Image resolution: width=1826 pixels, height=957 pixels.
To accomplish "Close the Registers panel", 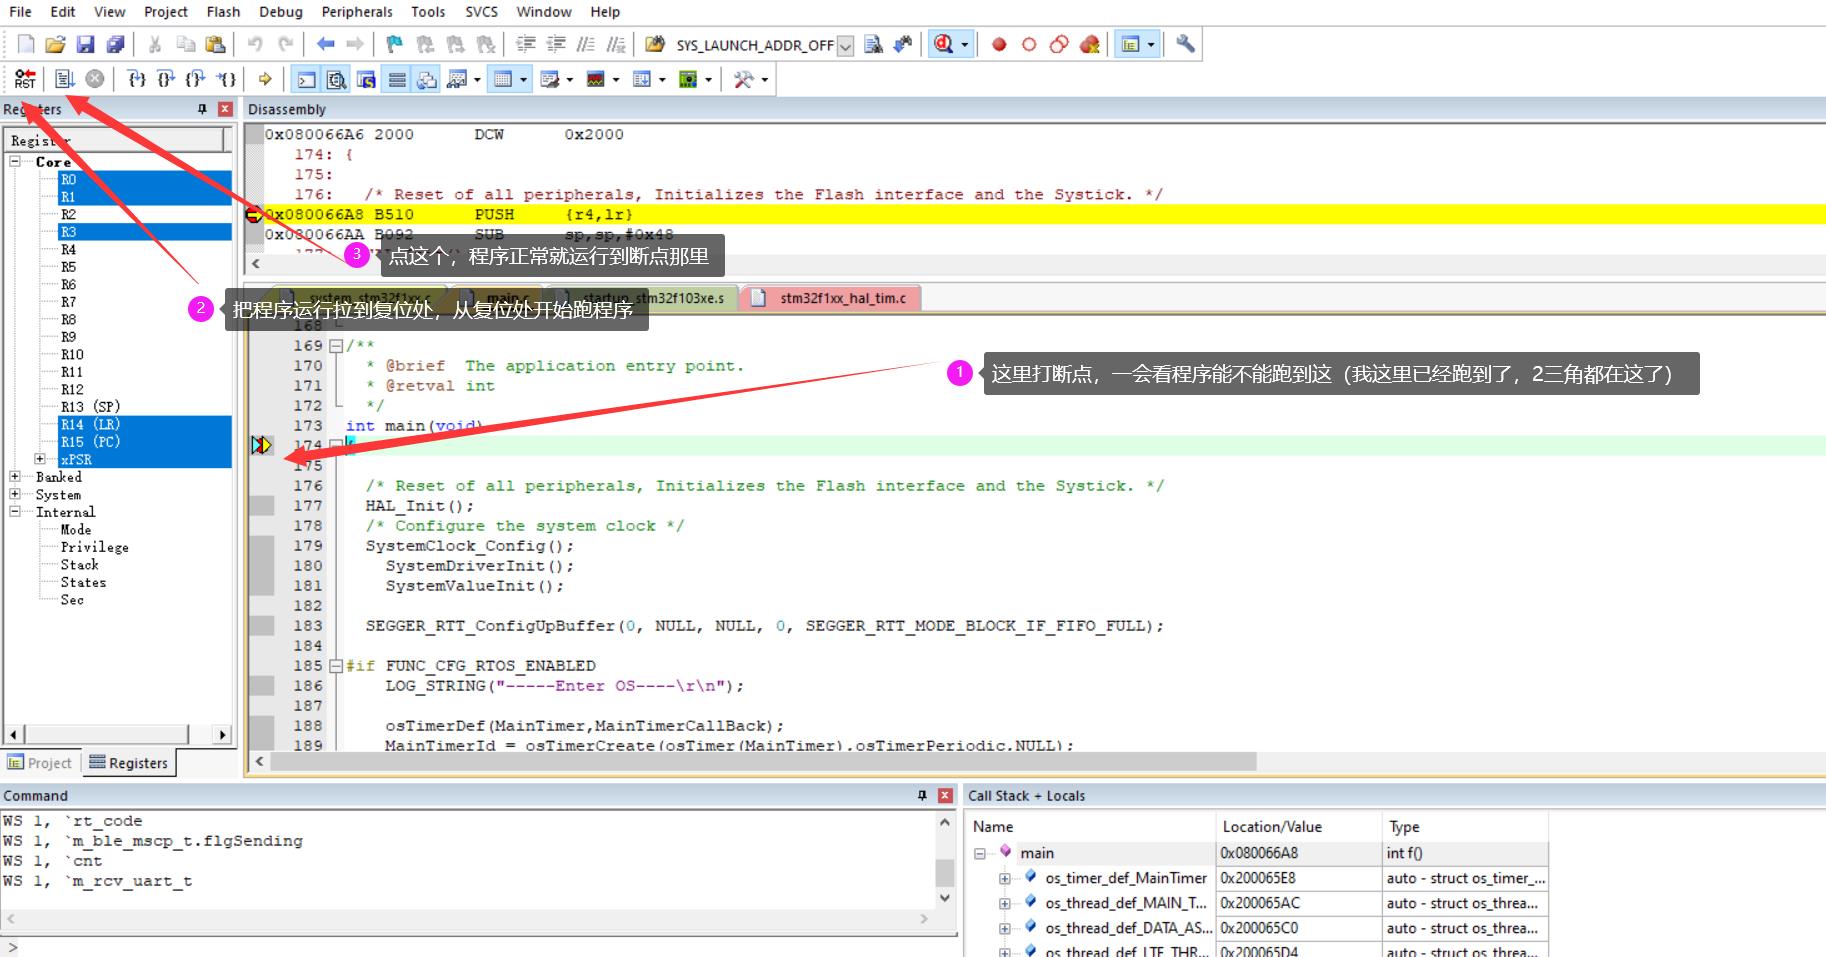I will (225, 109).
